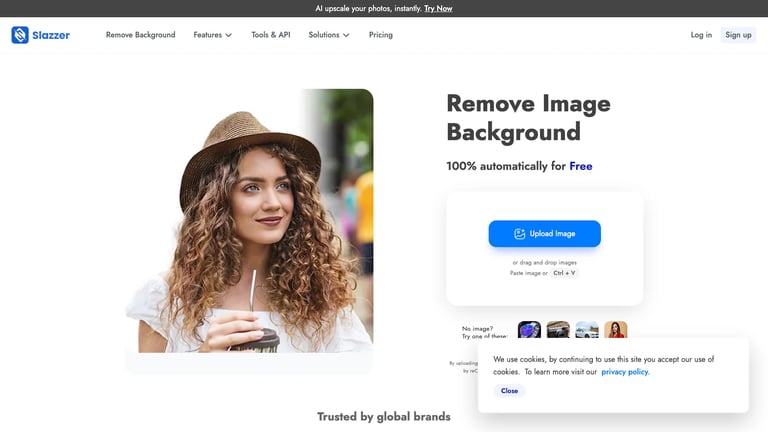Image resolution: width=768 pixels, height=432 pixels.
Task: Click the Sign up button
Action: pyautogui.click(x=738, y=35)
